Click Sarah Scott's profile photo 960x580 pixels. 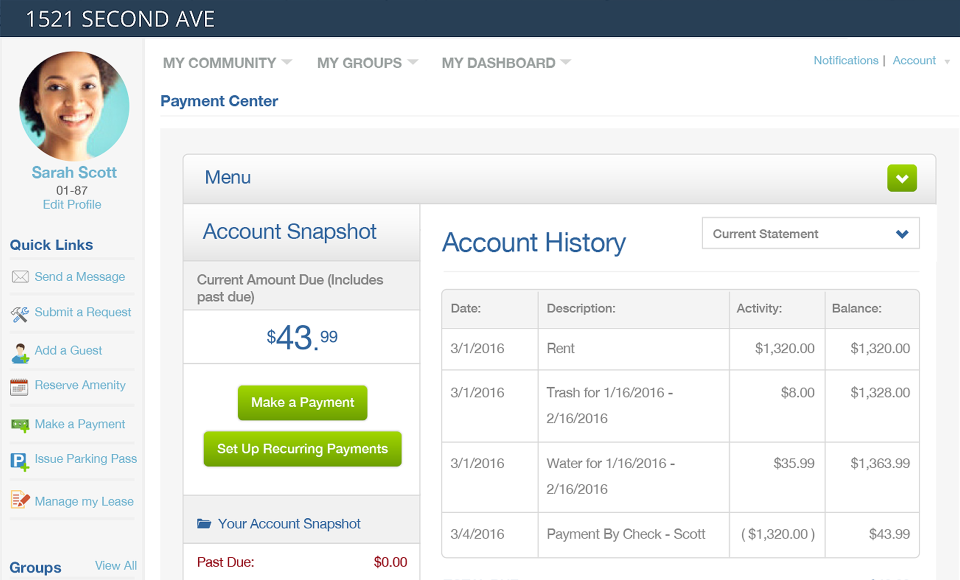(74, 106)
